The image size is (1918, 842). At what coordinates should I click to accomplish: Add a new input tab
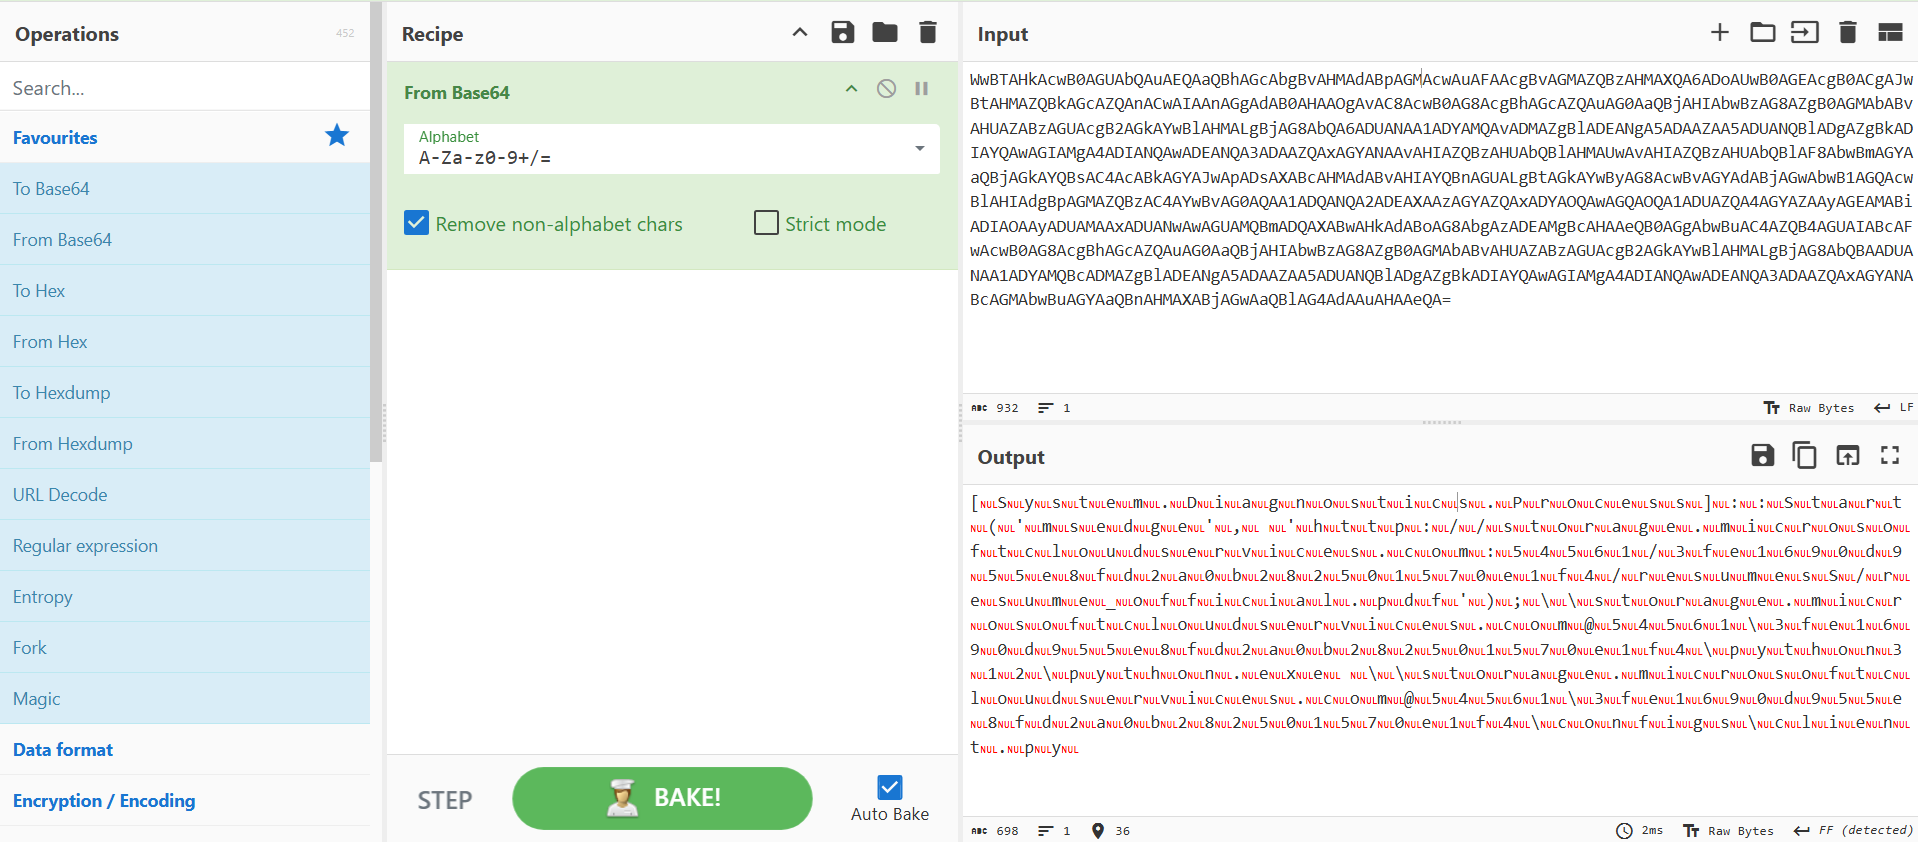pyautogui.click(x=1719, y=33)
